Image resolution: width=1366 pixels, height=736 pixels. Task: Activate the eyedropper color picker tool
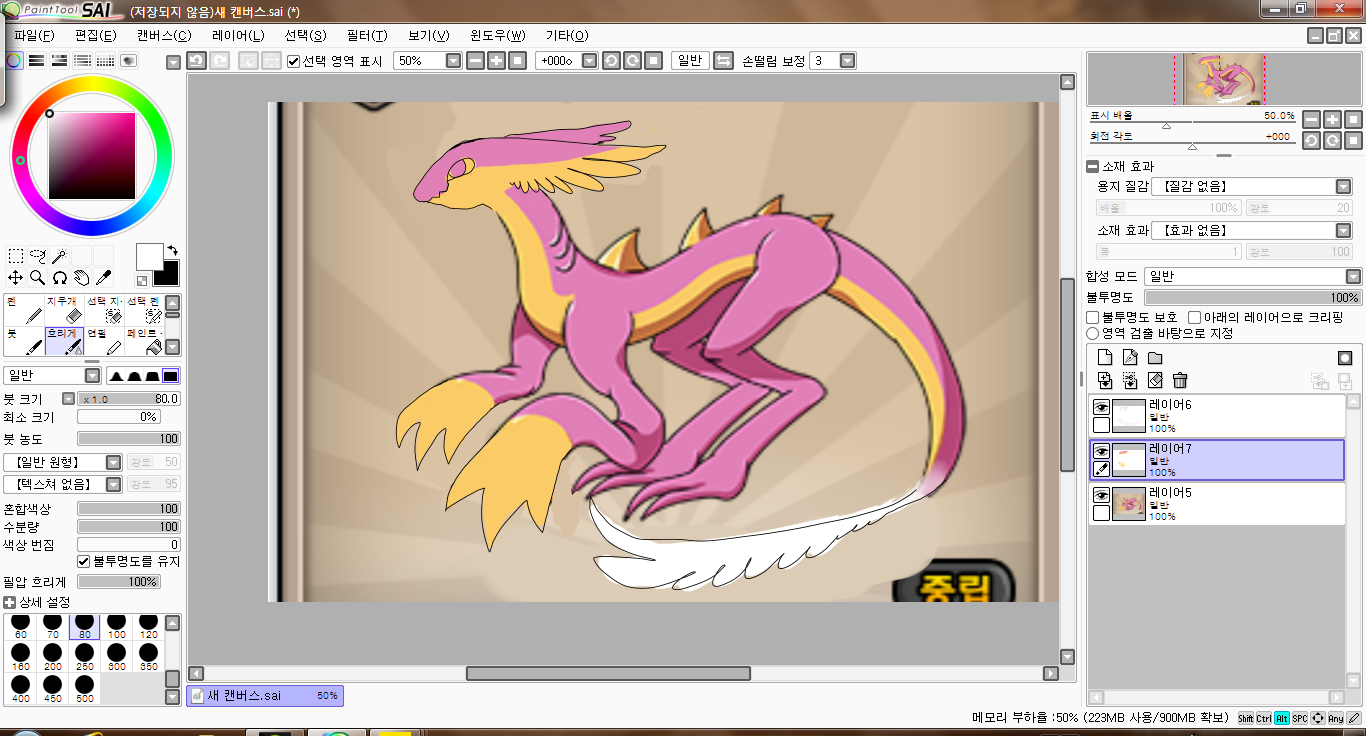tap(103, 277)
